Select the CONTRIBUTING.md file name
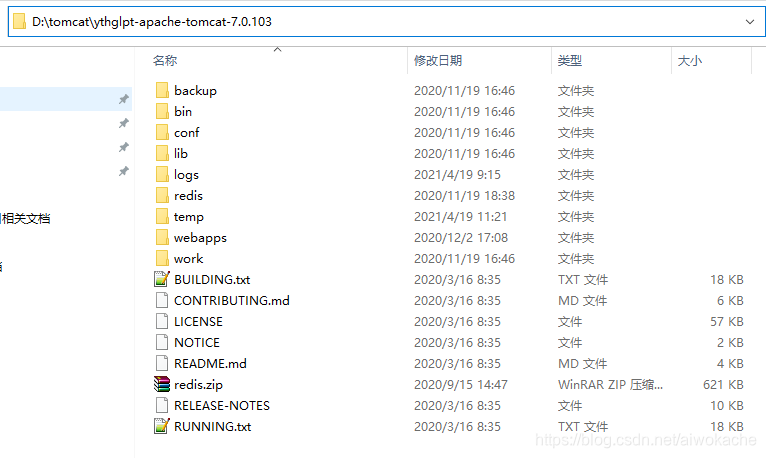Image resolution: width=766 pixels, height=458 pixels. coord(232,300)
